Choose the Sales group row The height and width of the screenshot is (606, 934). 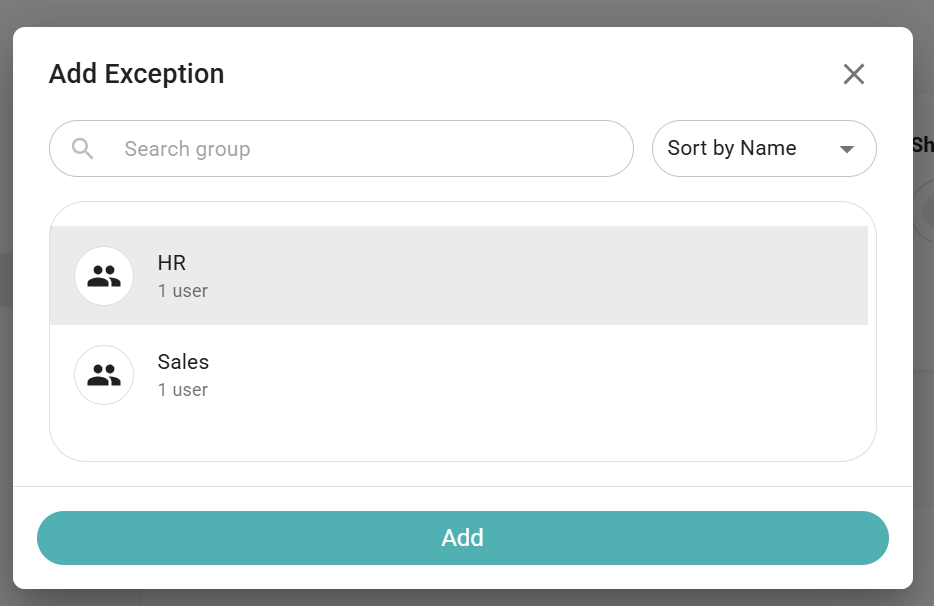point(459,375)
